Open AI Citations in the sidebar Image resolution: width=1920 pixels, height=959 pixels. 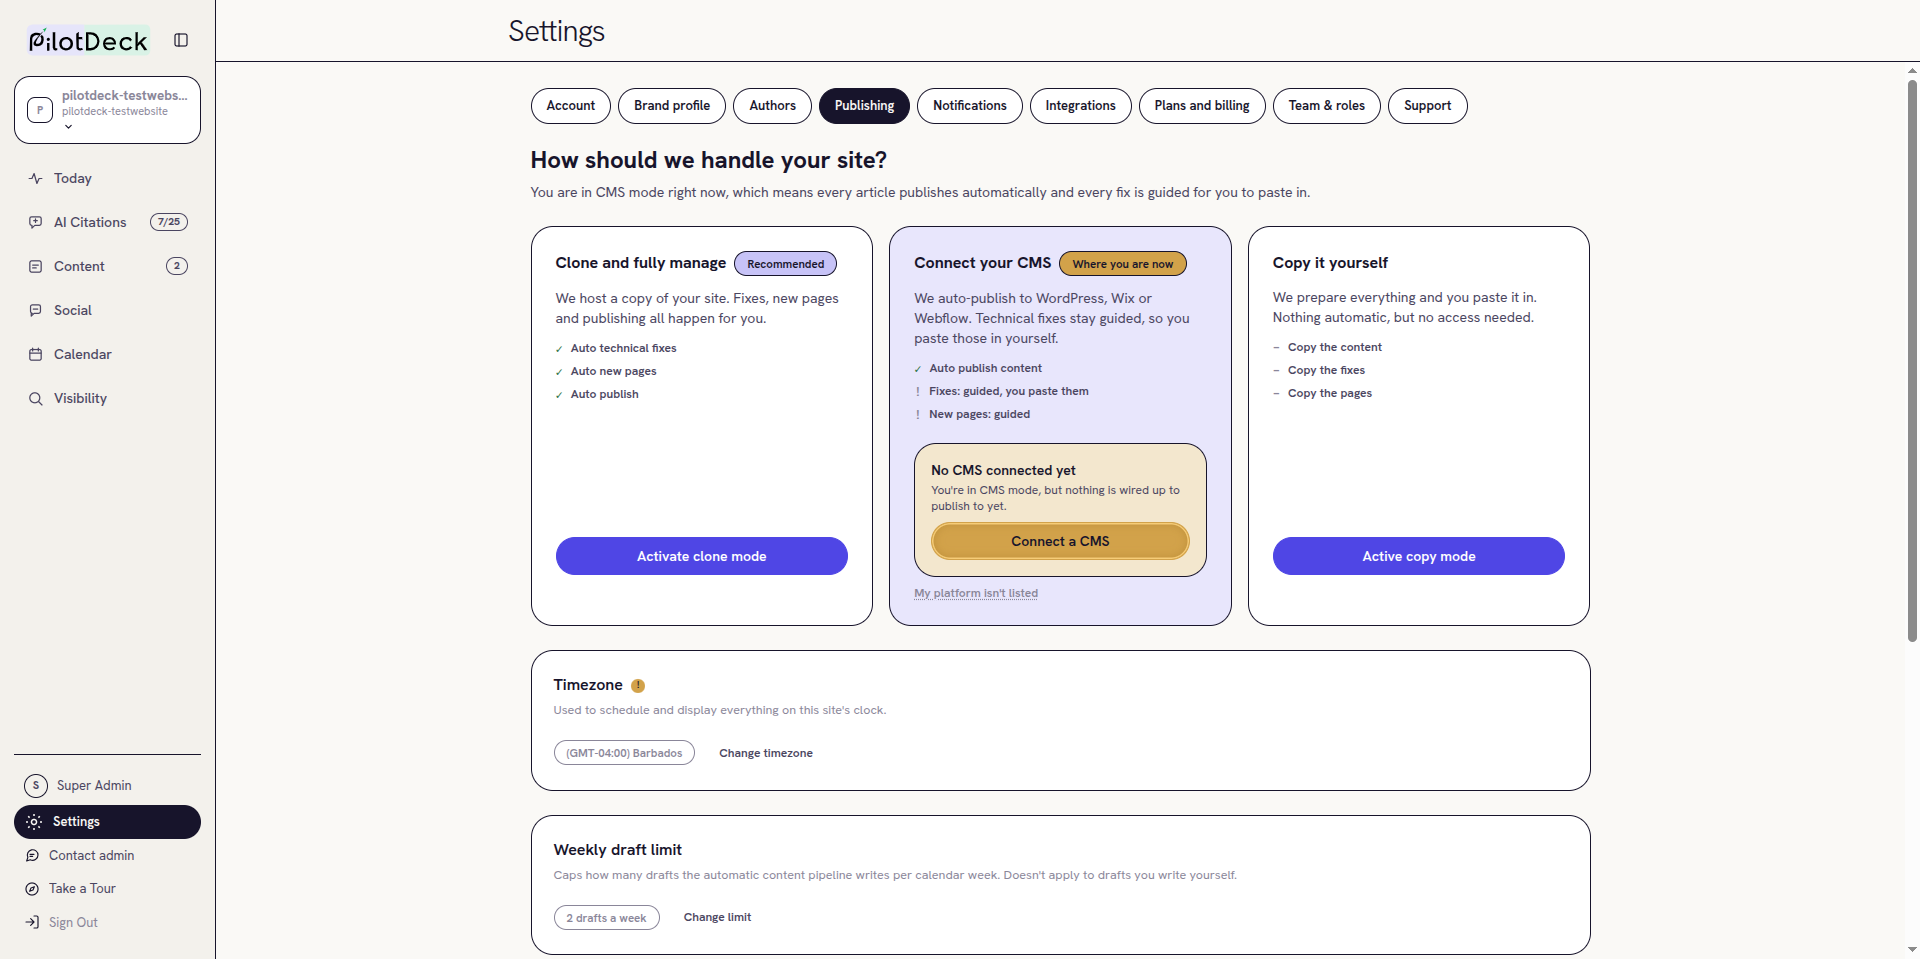pos(107,222)
